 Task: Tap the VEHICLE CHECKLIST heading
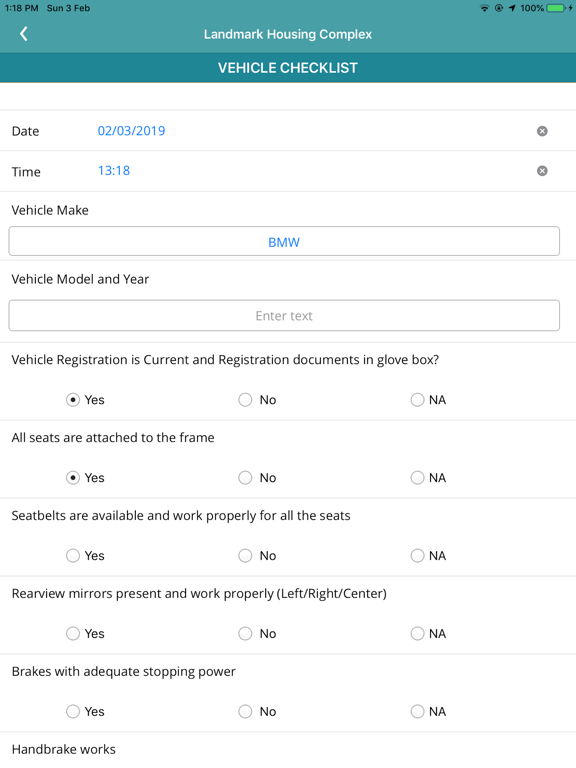tap(288, 68)
